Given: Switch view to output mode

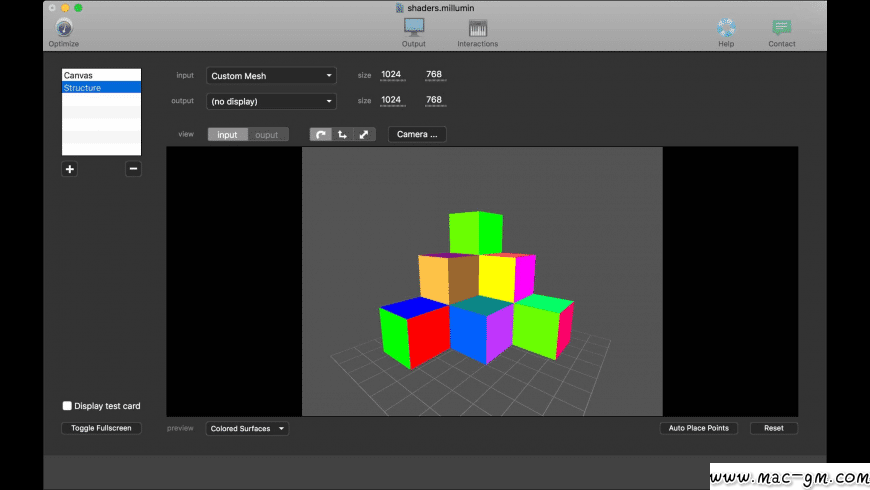Looking at the screenshot, I should [267, 134].
